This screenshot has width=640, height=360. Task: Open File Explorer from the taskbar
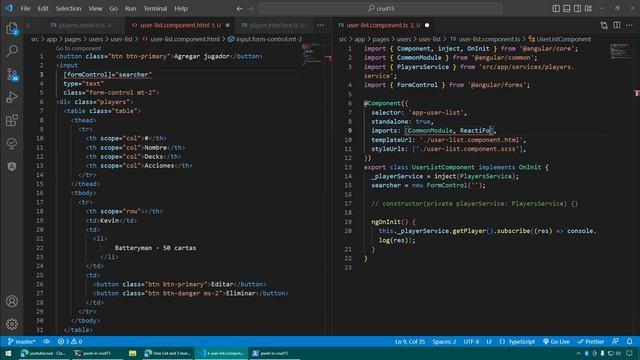(132, 353)
